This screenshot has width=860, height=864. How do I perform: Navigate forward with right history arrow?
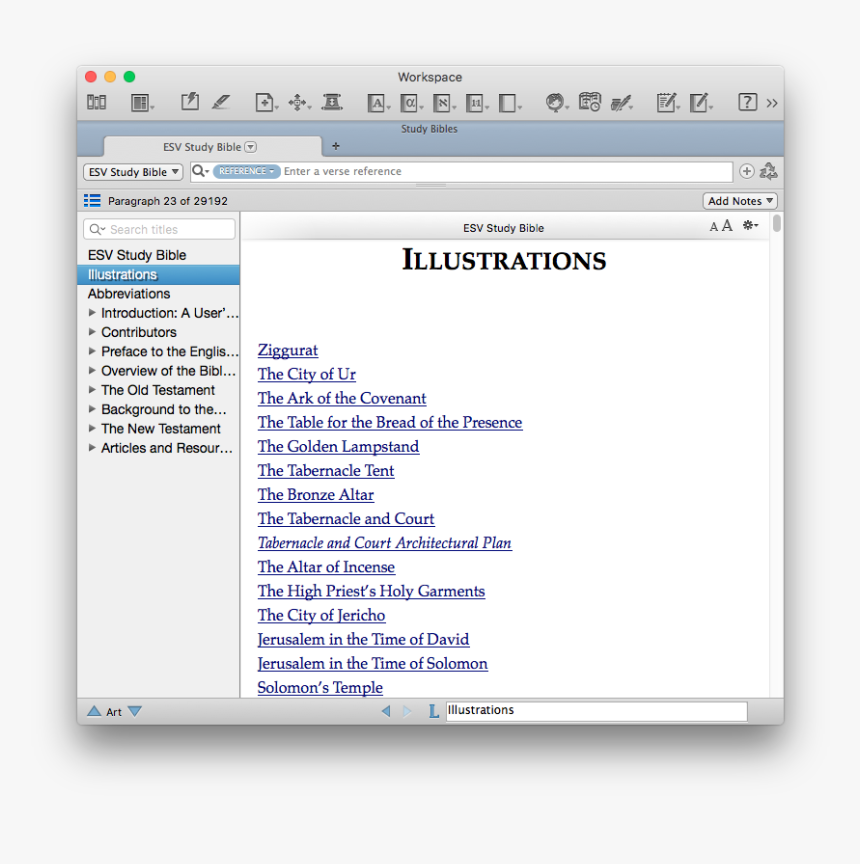tap(407, 711)
